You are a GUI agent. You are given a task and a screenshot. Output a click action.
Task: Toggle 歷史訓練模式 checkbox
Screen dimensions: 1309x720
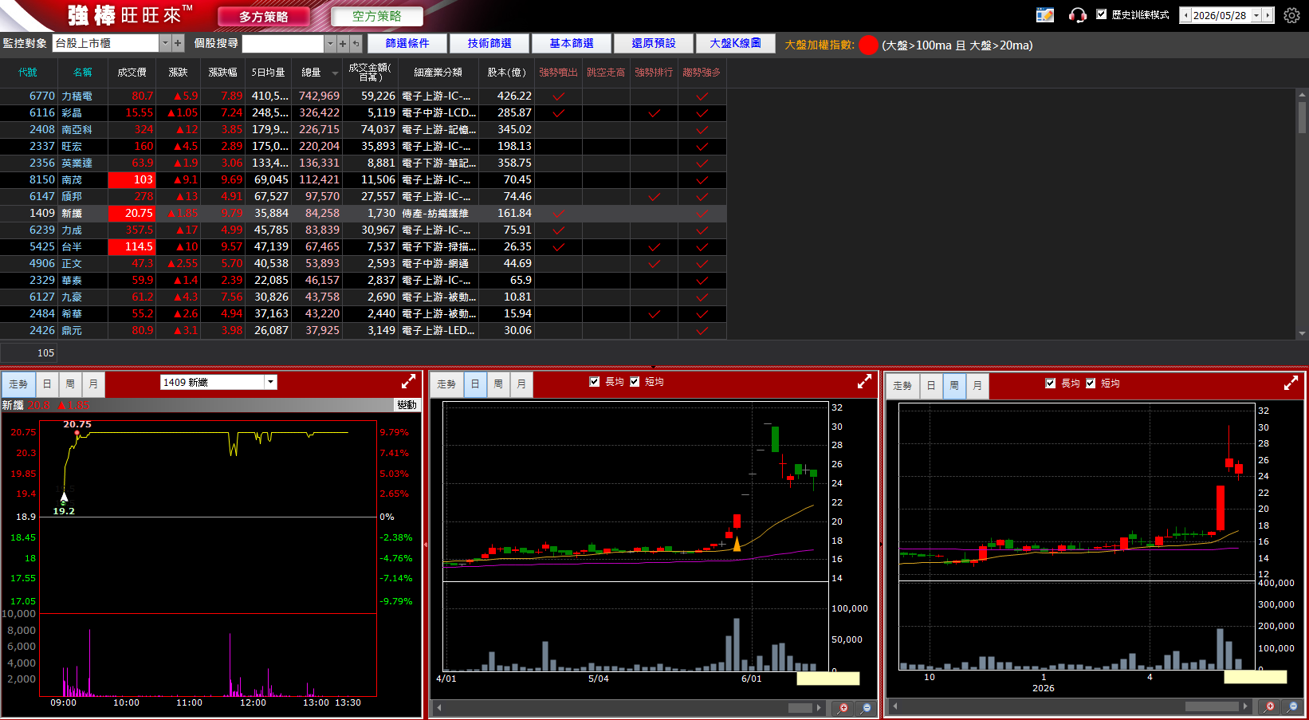(x=1102, y=15)
